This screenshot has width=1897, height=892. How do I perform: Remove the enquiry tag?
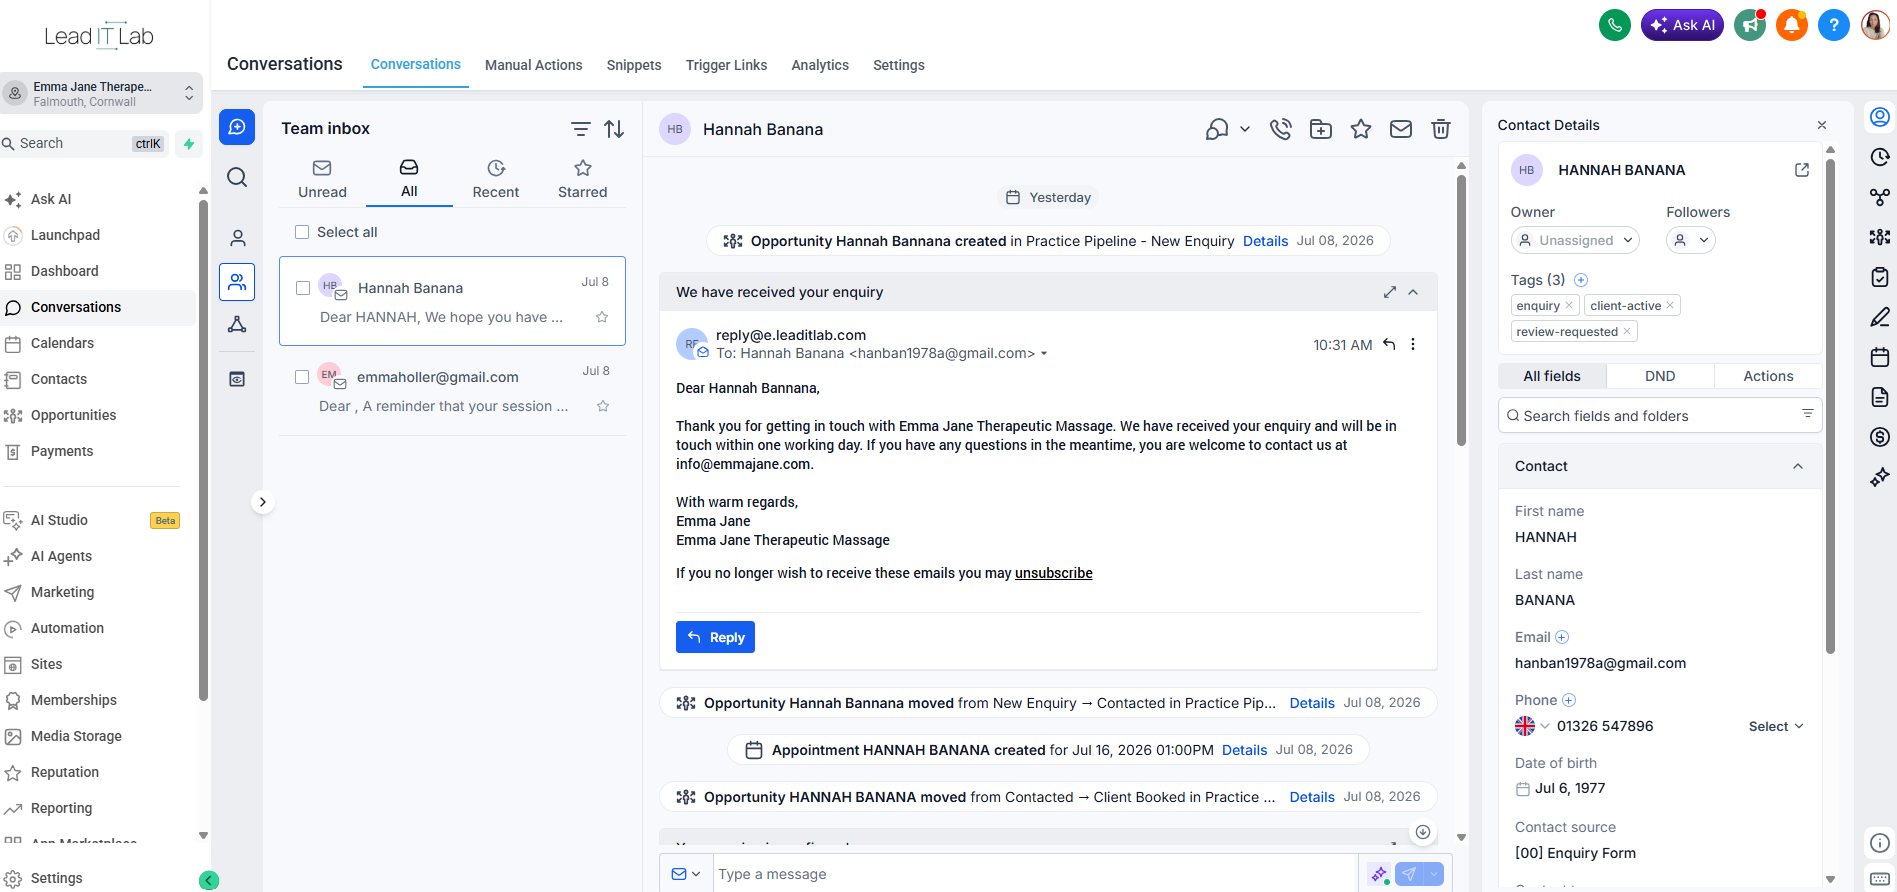point(1568,306)
